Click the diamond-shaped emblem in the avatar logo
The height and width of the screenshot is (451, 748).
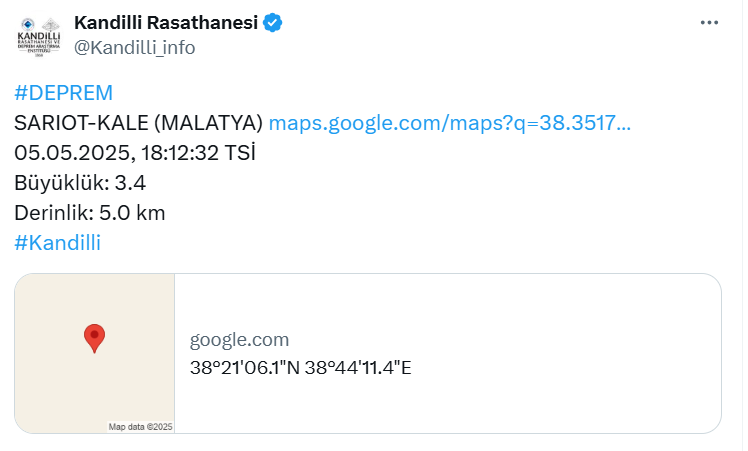click(51, 25)
